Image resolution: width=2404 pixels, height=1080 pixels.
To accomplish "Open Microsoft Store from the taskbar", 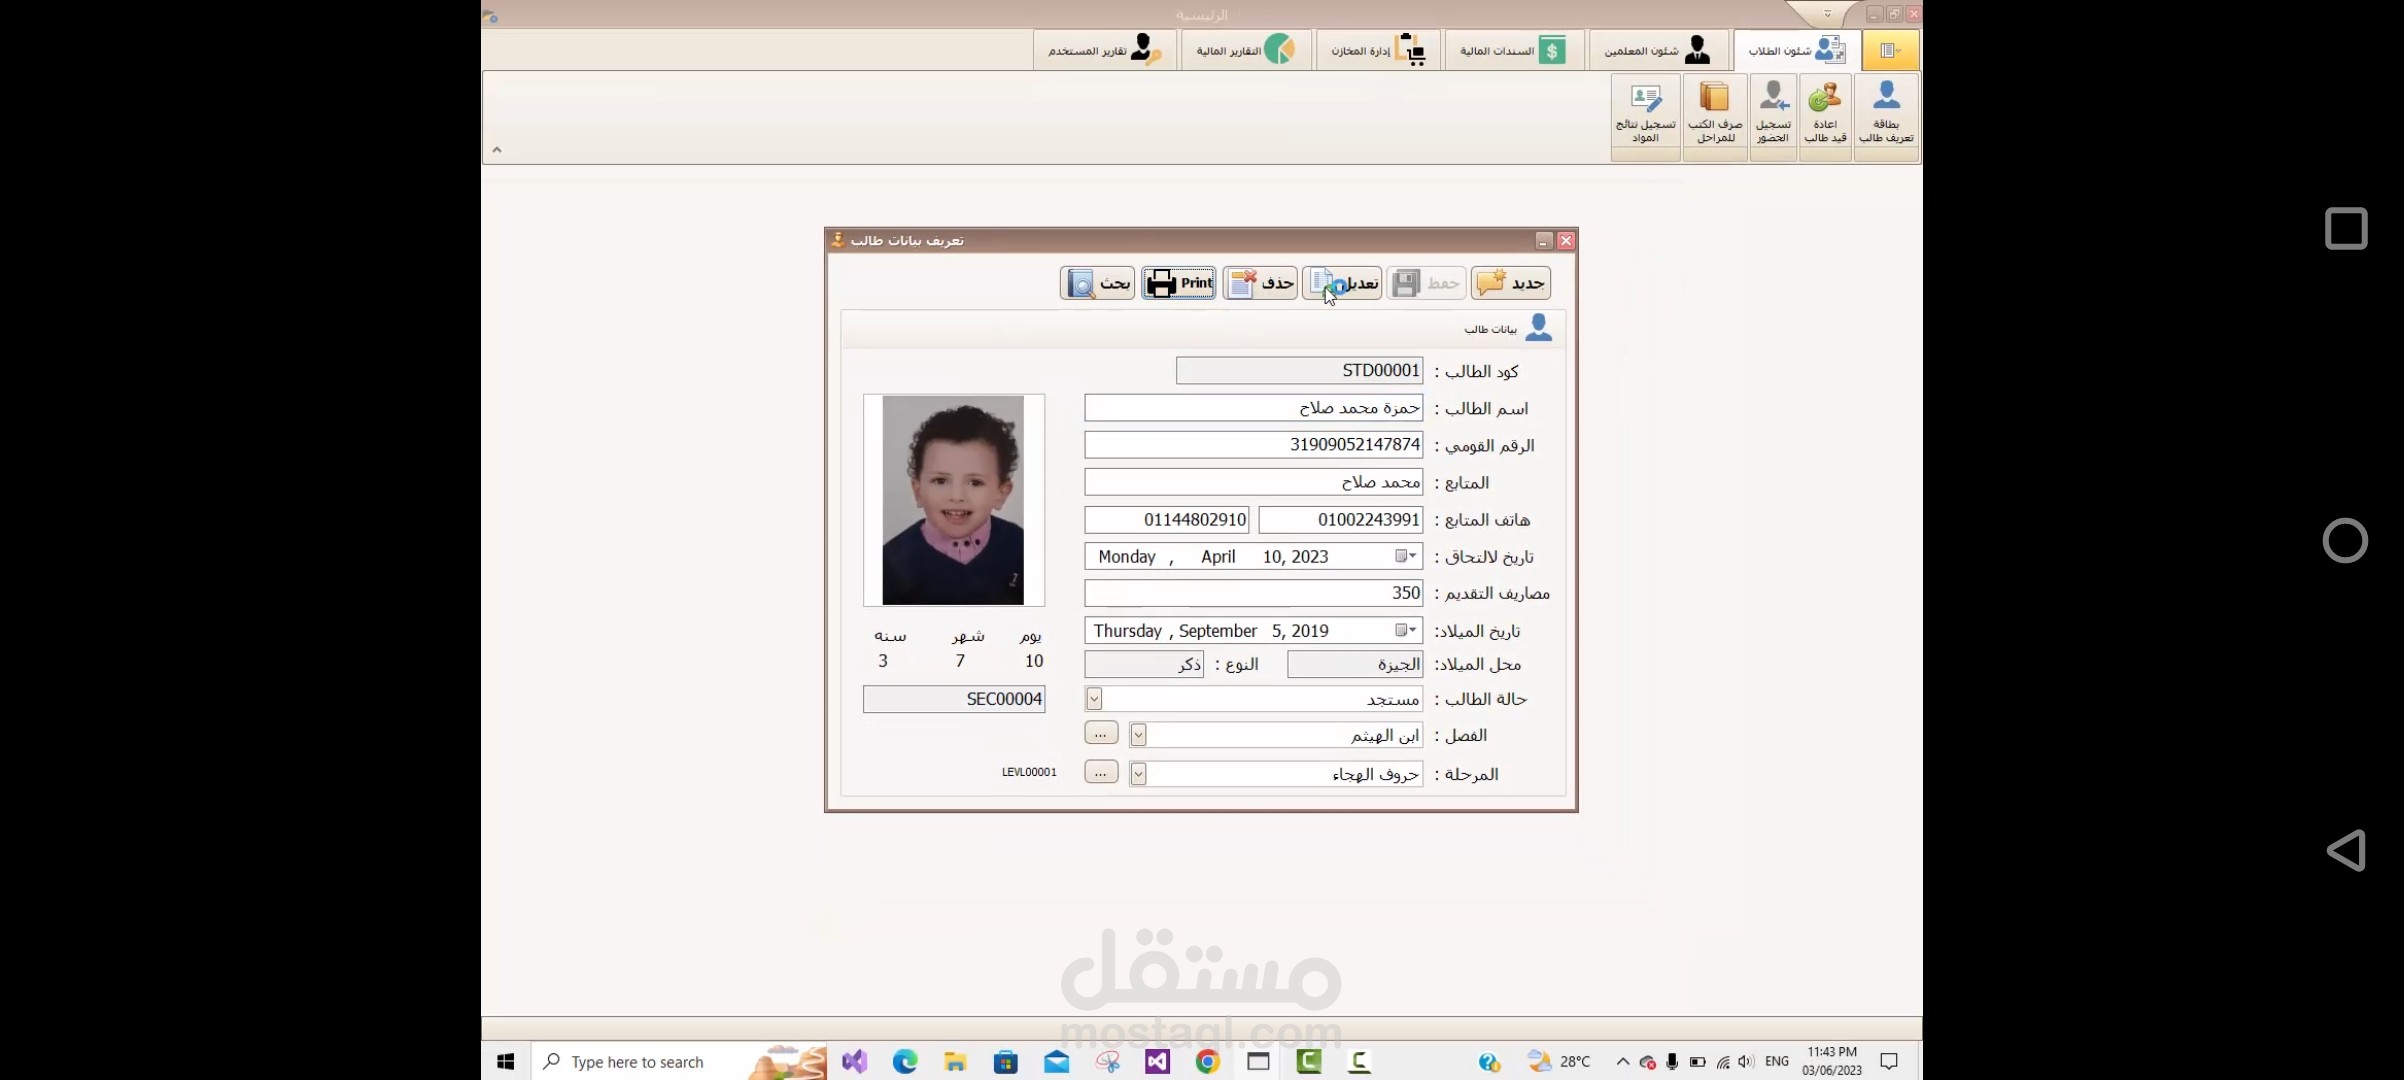I will pos(1006,1062).
